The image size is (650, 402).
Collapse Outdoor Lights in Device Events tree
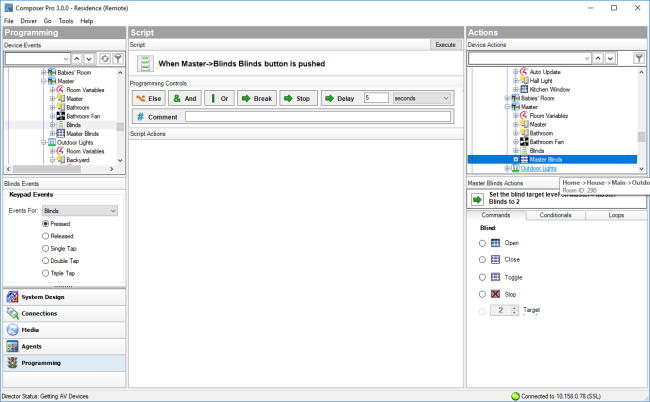click(x=44, y=143)
